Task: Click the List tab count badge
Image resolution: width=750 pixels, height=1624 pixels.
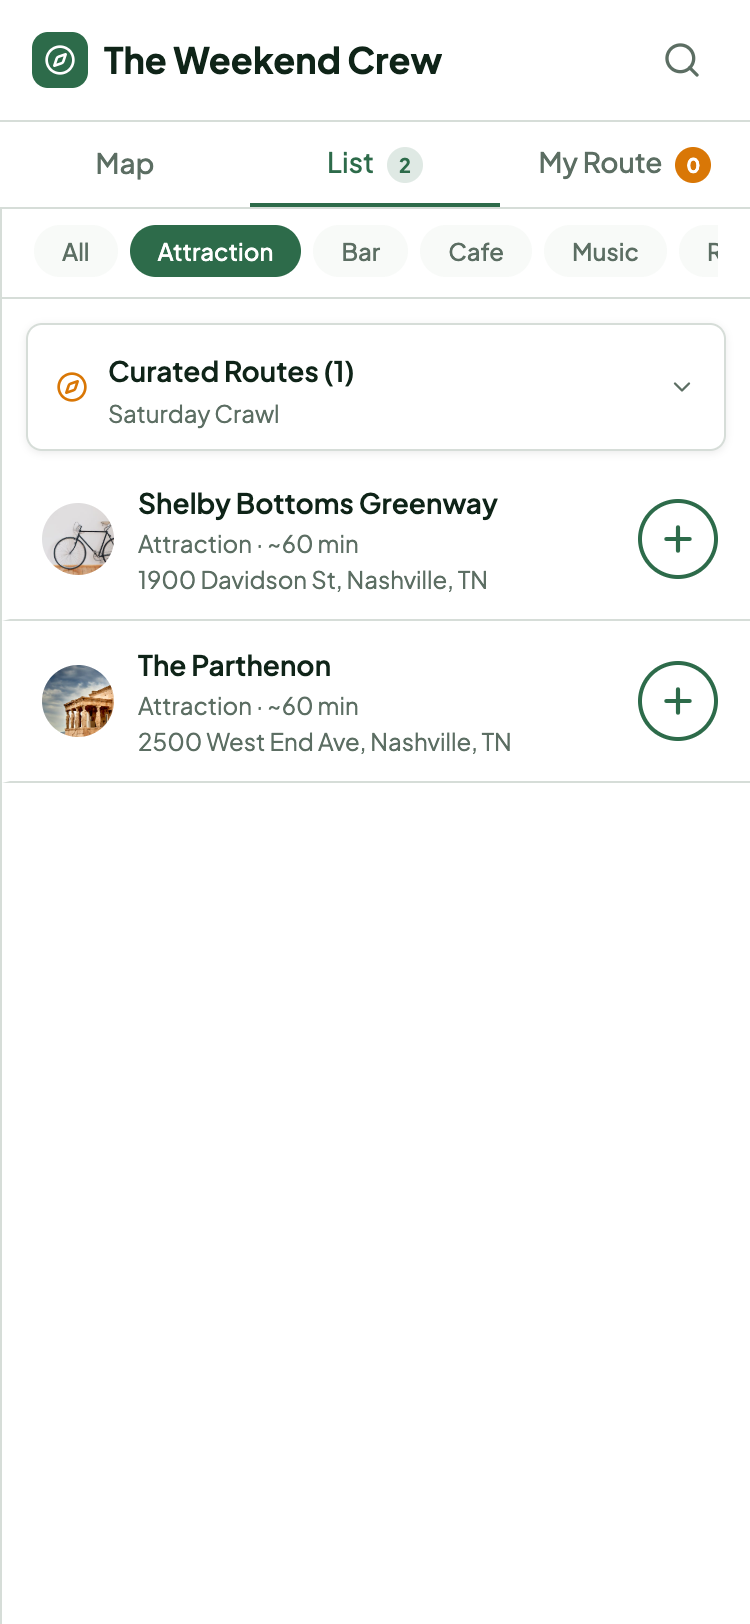Action: pos(405,165)
